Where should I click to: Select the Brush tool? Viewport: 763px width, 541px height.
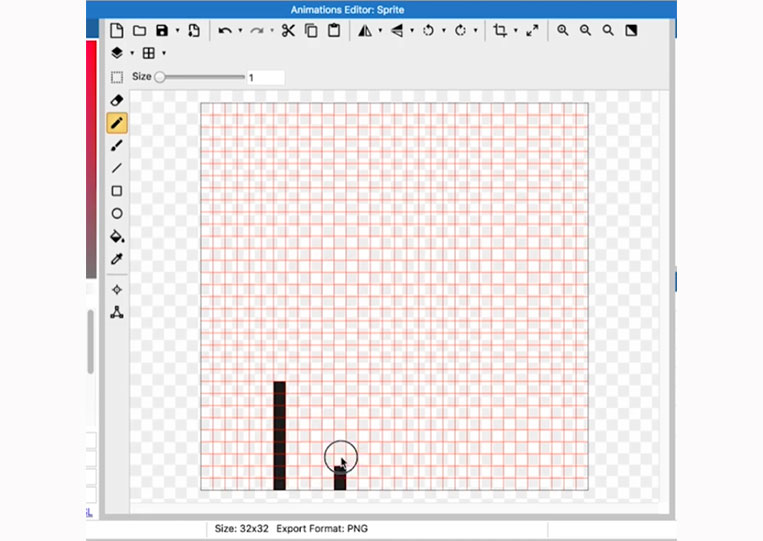(x=117, y=145)
